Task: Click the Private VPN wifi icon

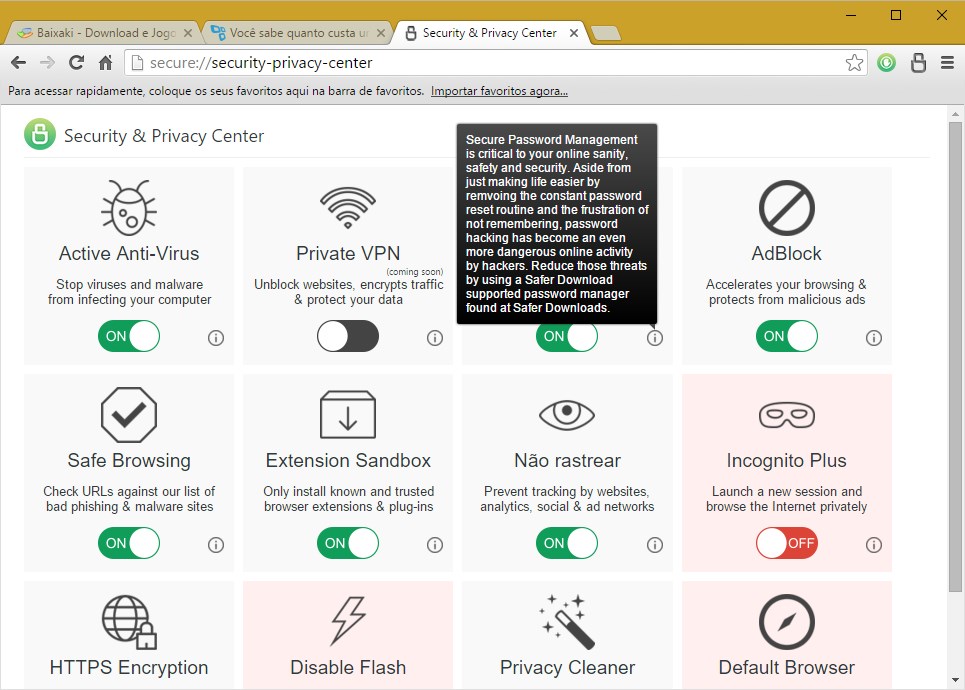Action: (348, 207)
